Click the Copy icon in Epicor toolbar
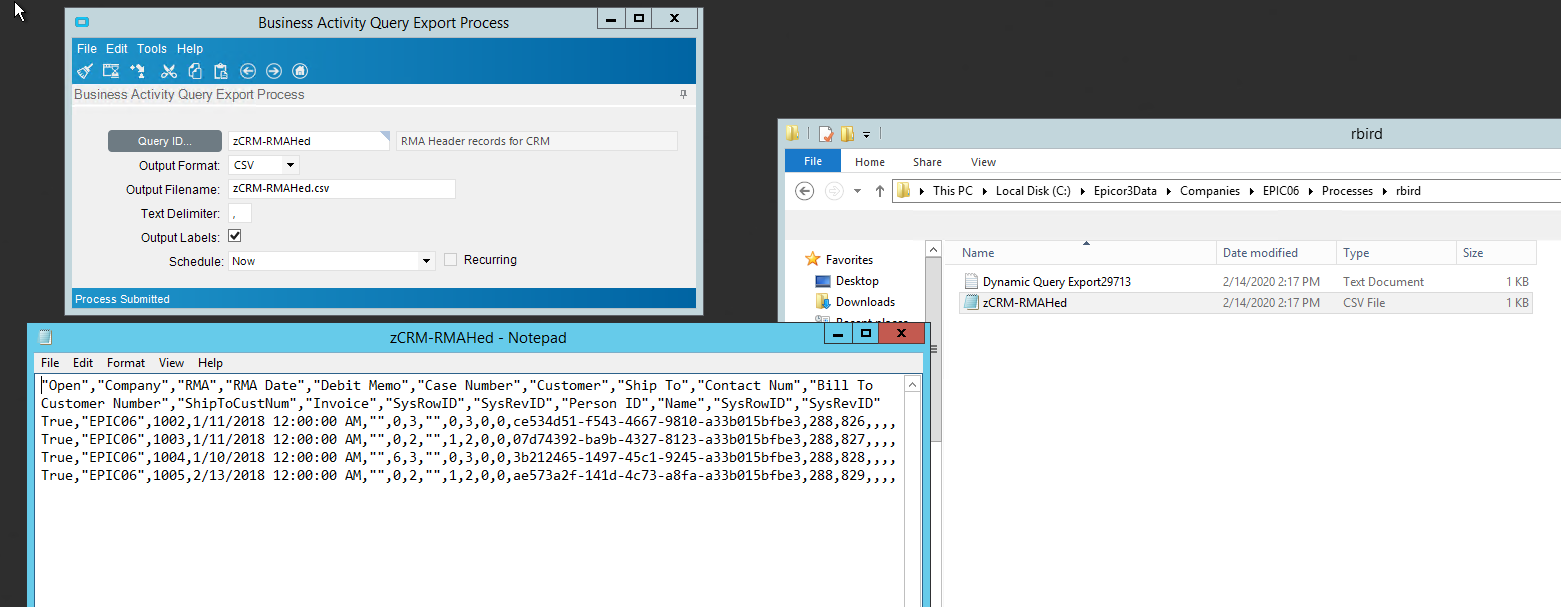This screenshot has width=1561, height=607. pos(195,71)
